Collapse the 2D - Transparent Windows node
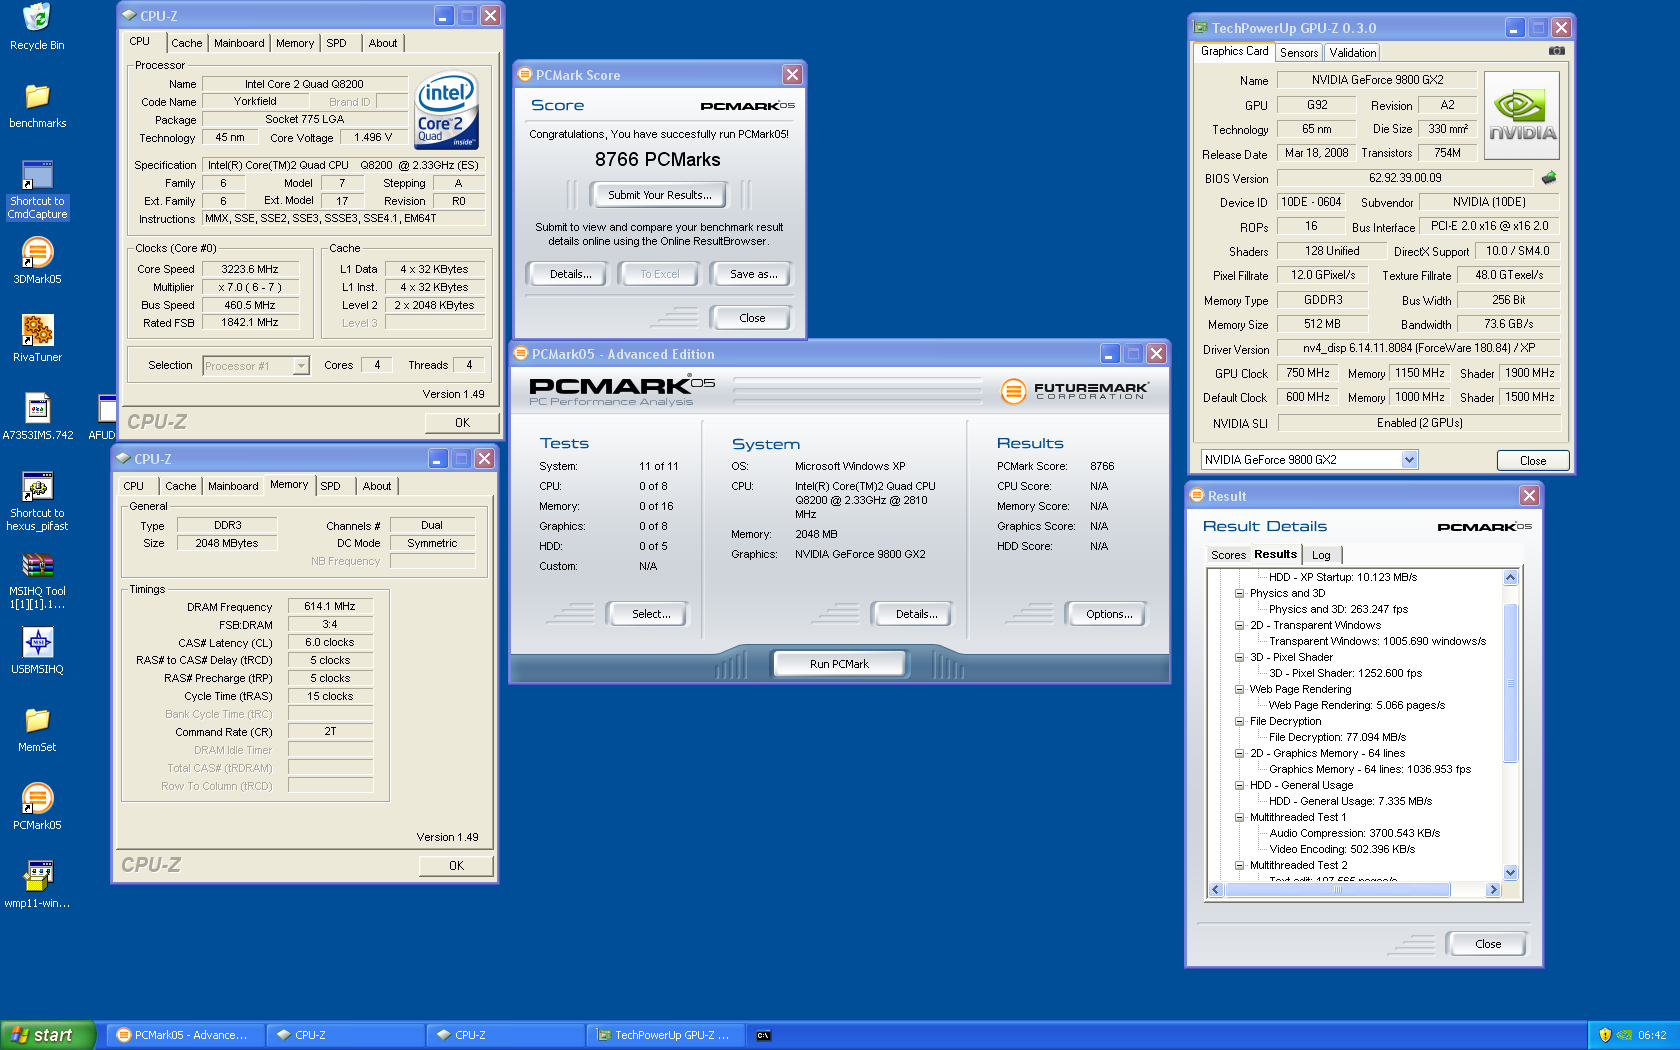Viewport: 1680px width, 1050px height. [x=1239, y=625]
